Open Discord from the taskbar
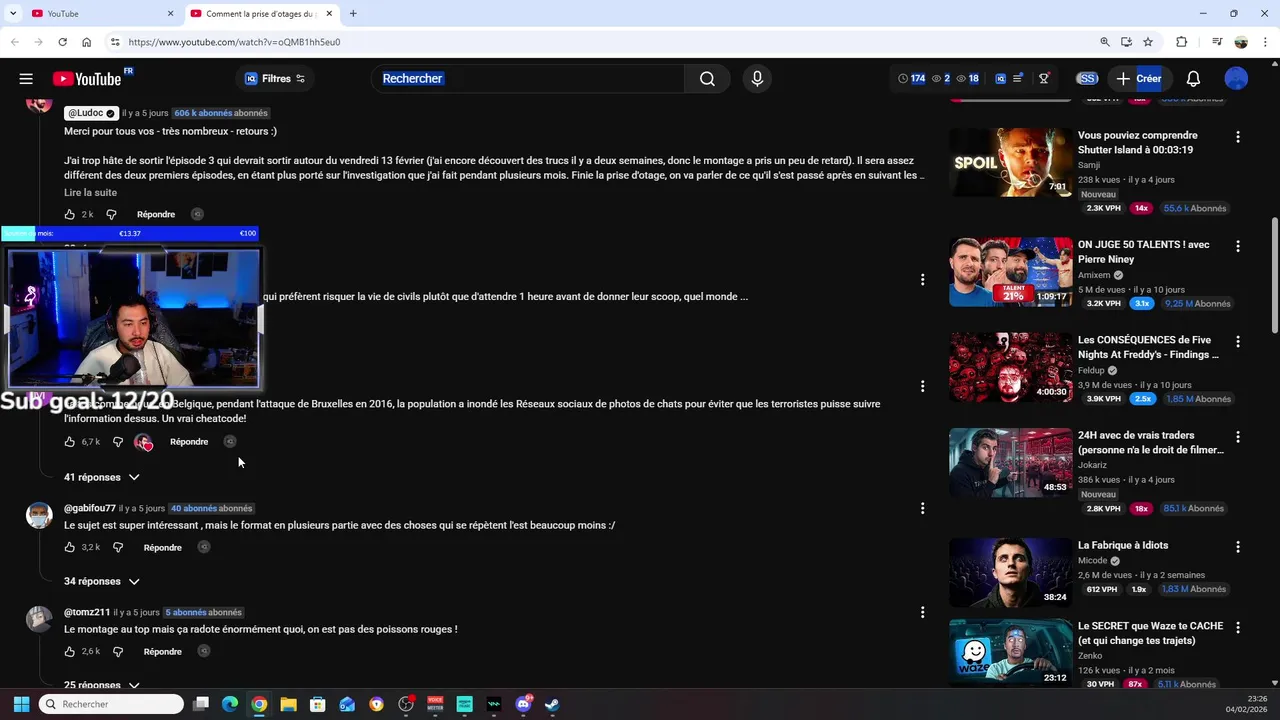This screenshot has height=720, width=1280. (523, 704)
